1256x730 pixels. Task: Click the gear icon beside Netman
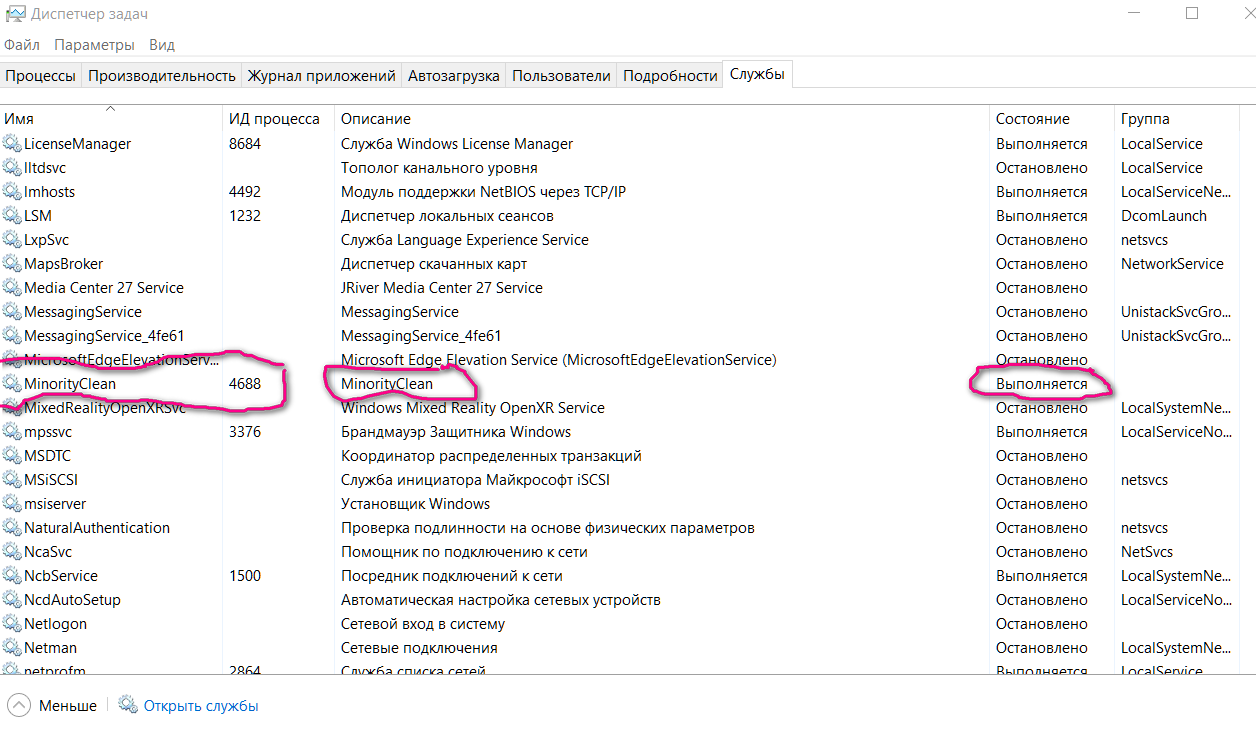coord(12,647)
